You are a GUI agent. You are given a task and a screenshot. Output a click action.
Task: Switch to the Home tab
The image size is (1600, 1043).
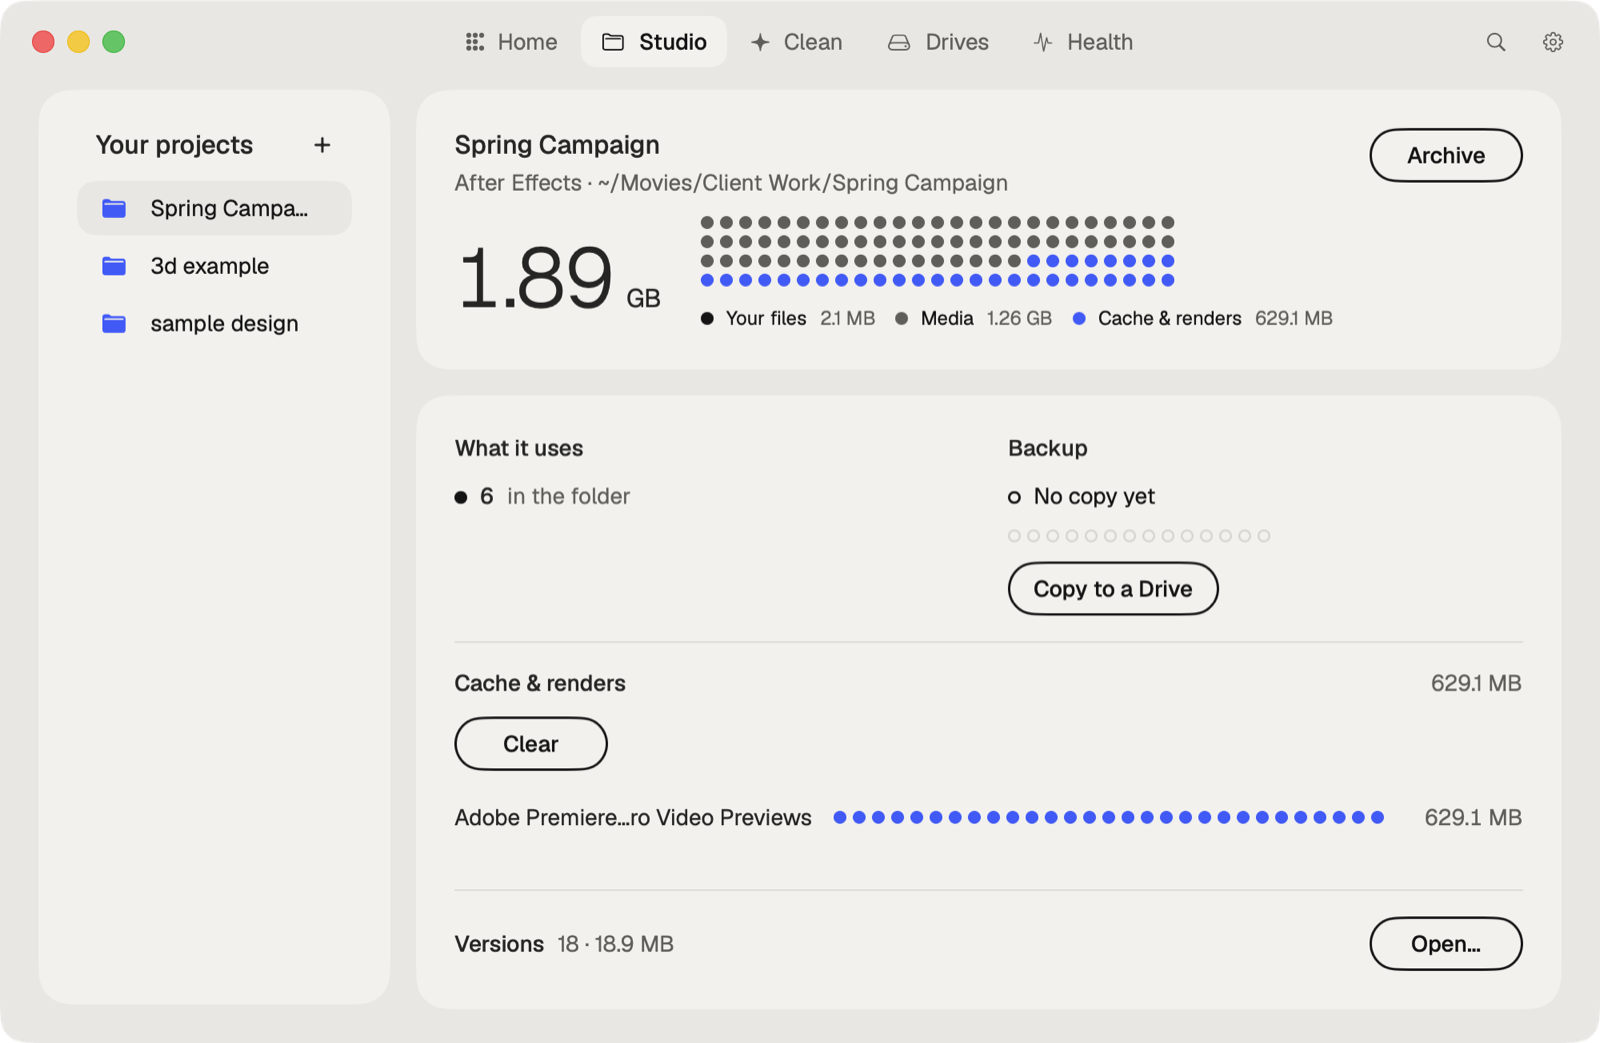pyautogui.click(x=511, y=42)
